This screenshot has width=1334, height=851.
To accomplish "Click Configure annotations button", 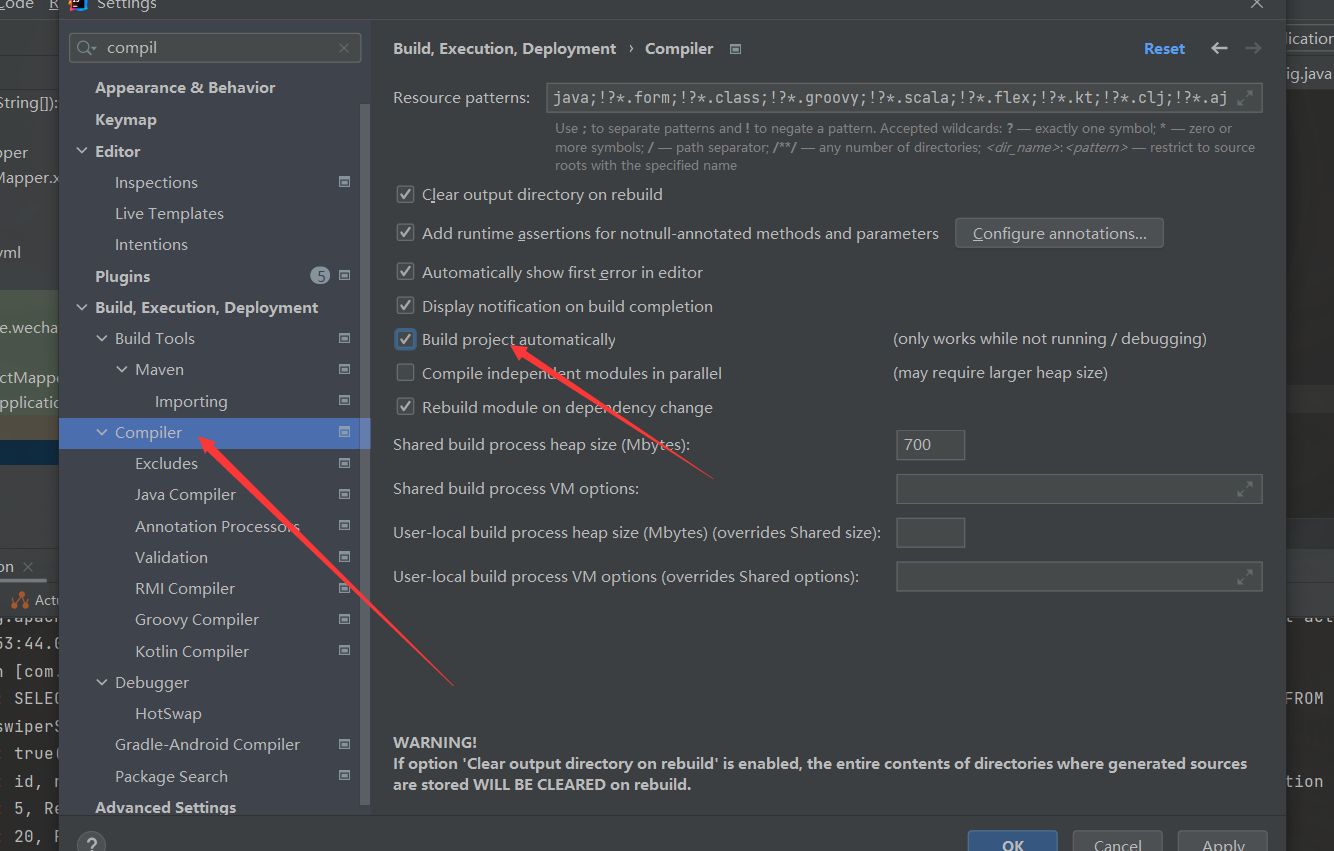I will coord(1059,233).
